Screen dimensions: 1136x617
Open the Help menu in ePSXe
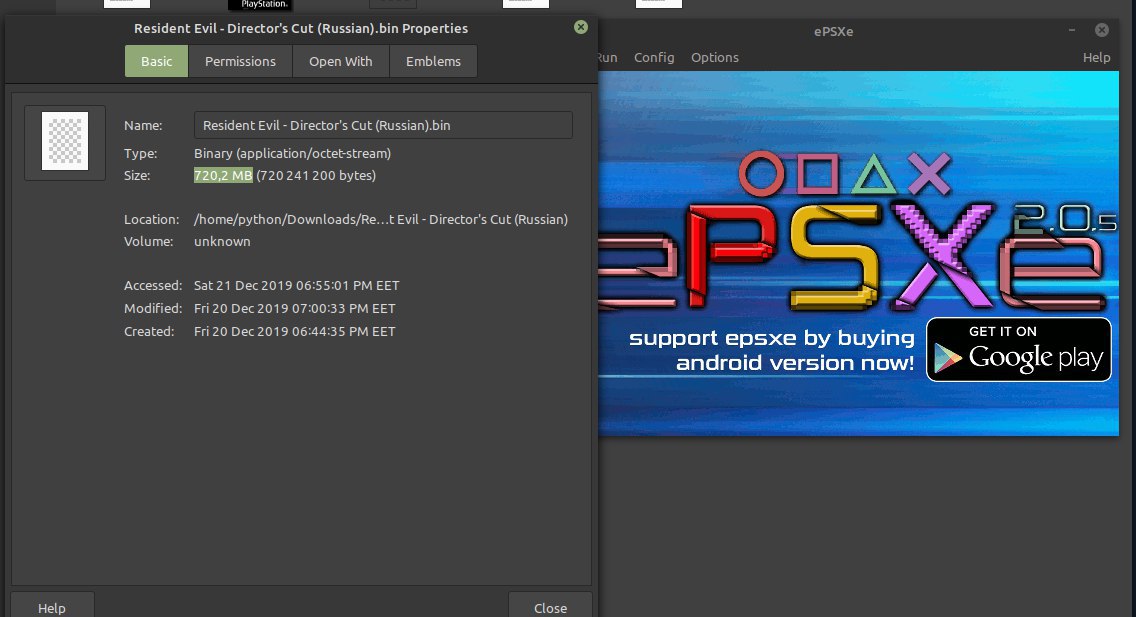pyautogui.click(x=1096, y=57)
